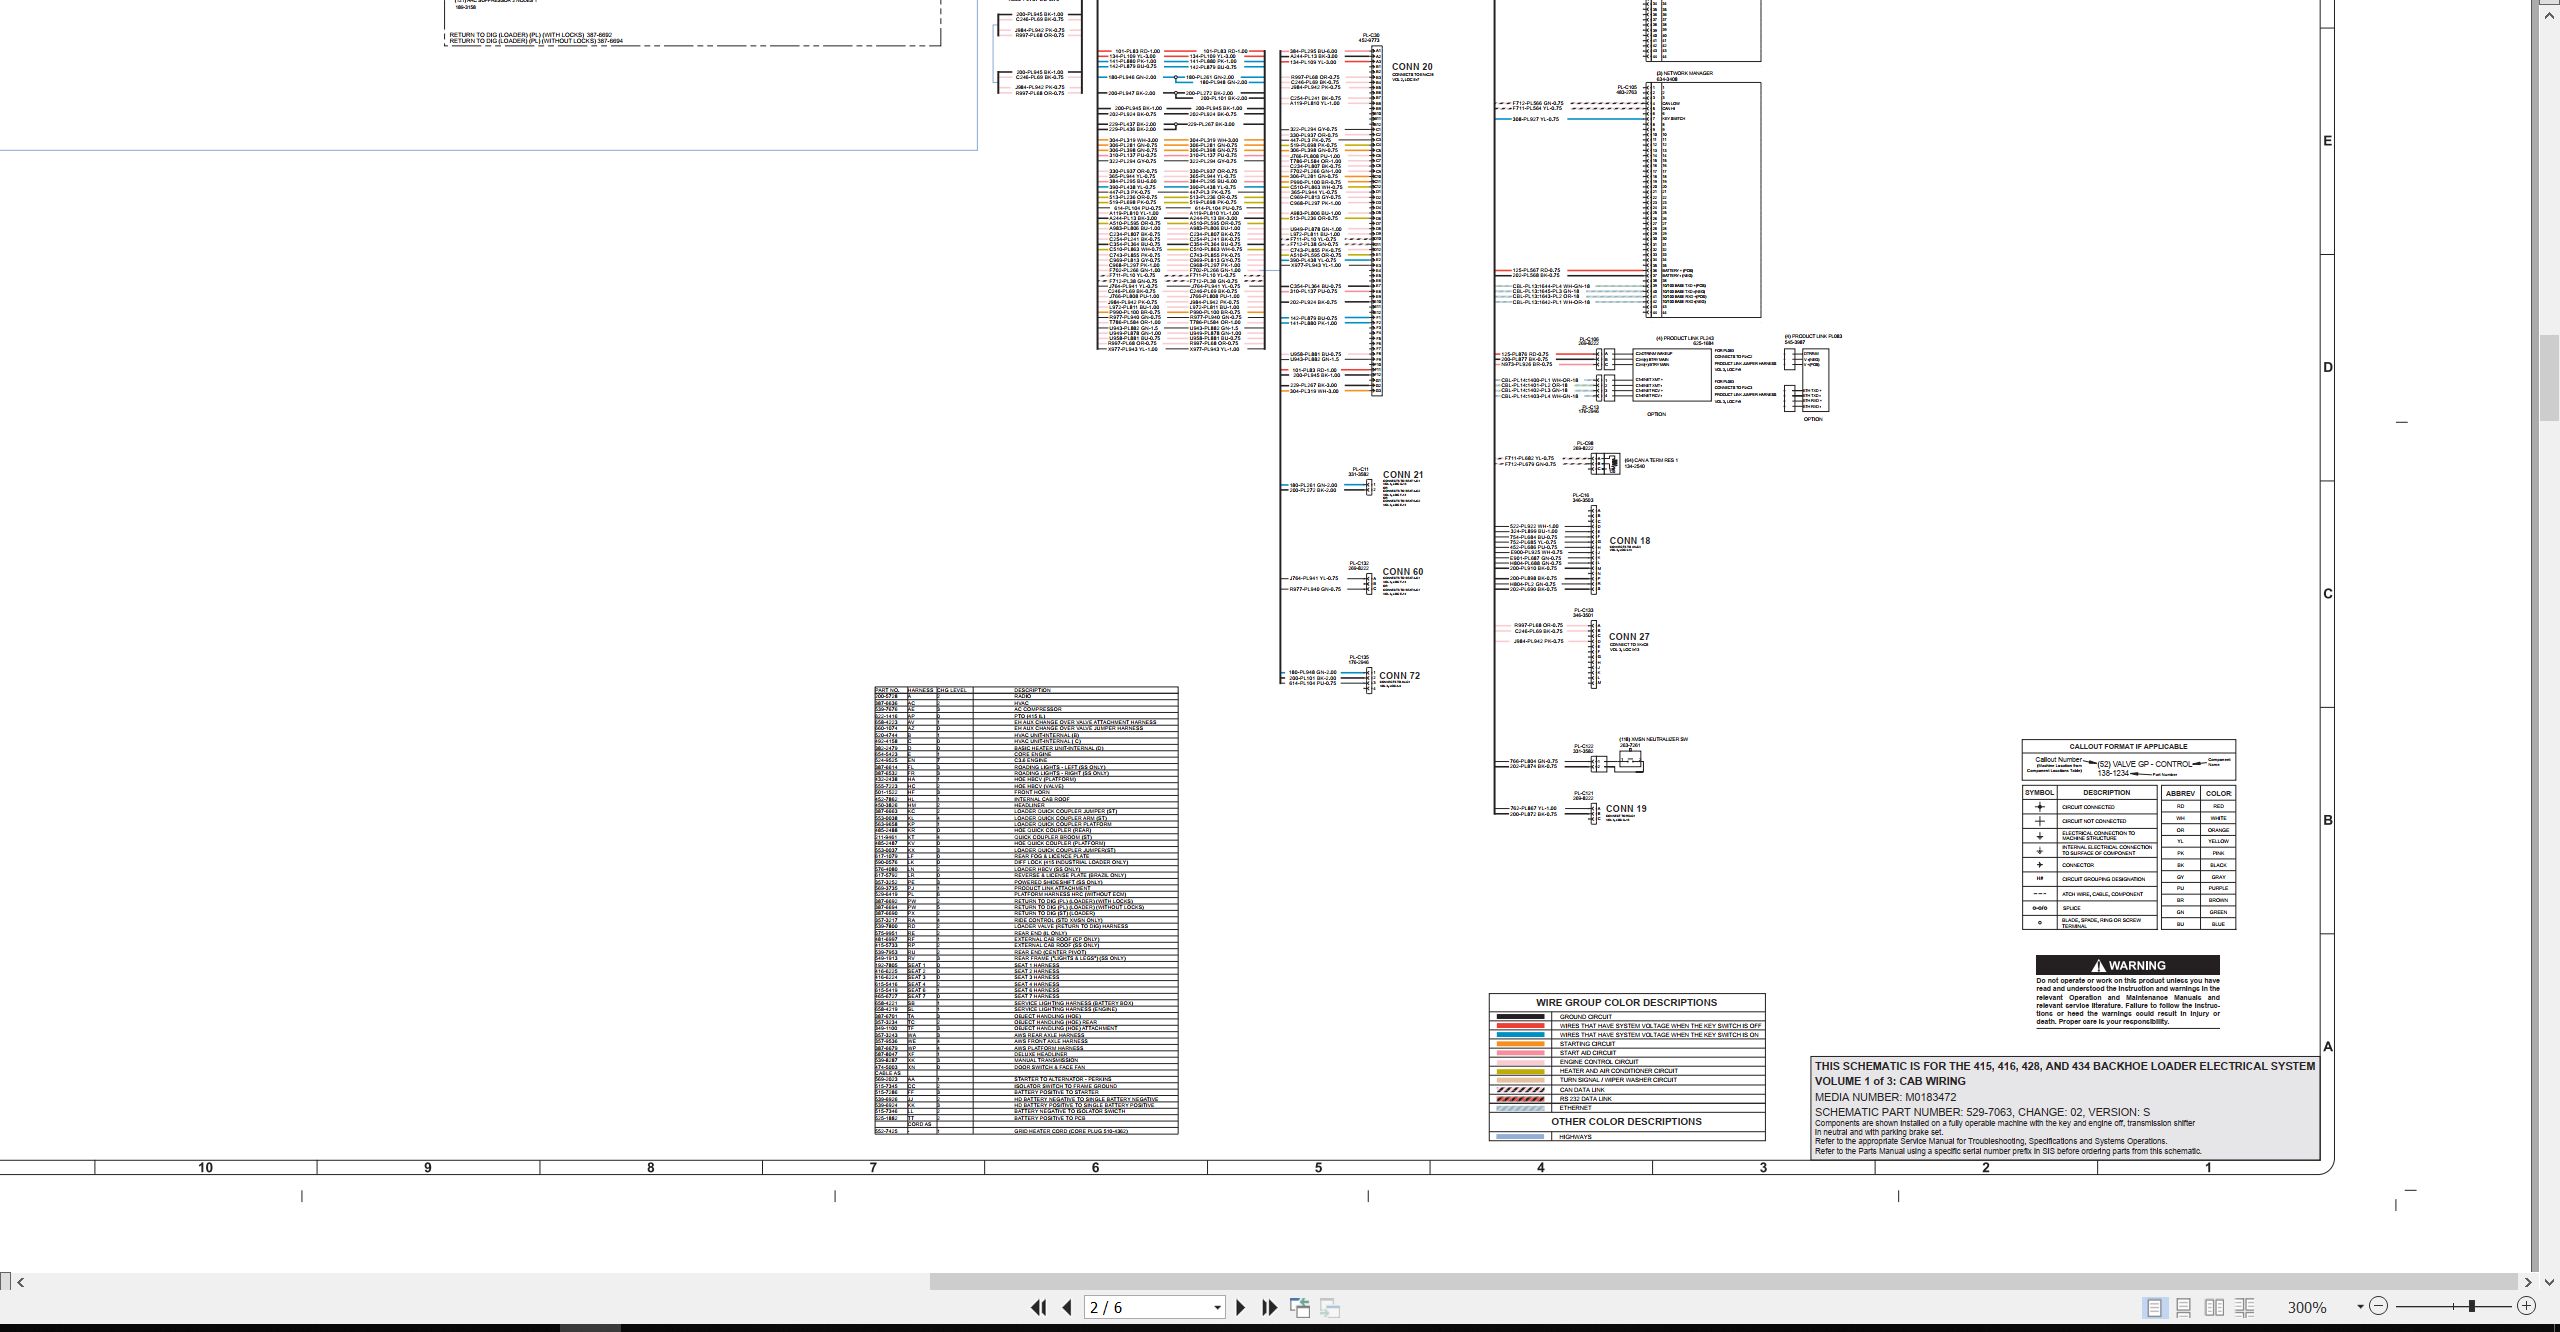The image size is (2560, 1332).
Task: Click grid row letter E
Action: (2328, 140)
